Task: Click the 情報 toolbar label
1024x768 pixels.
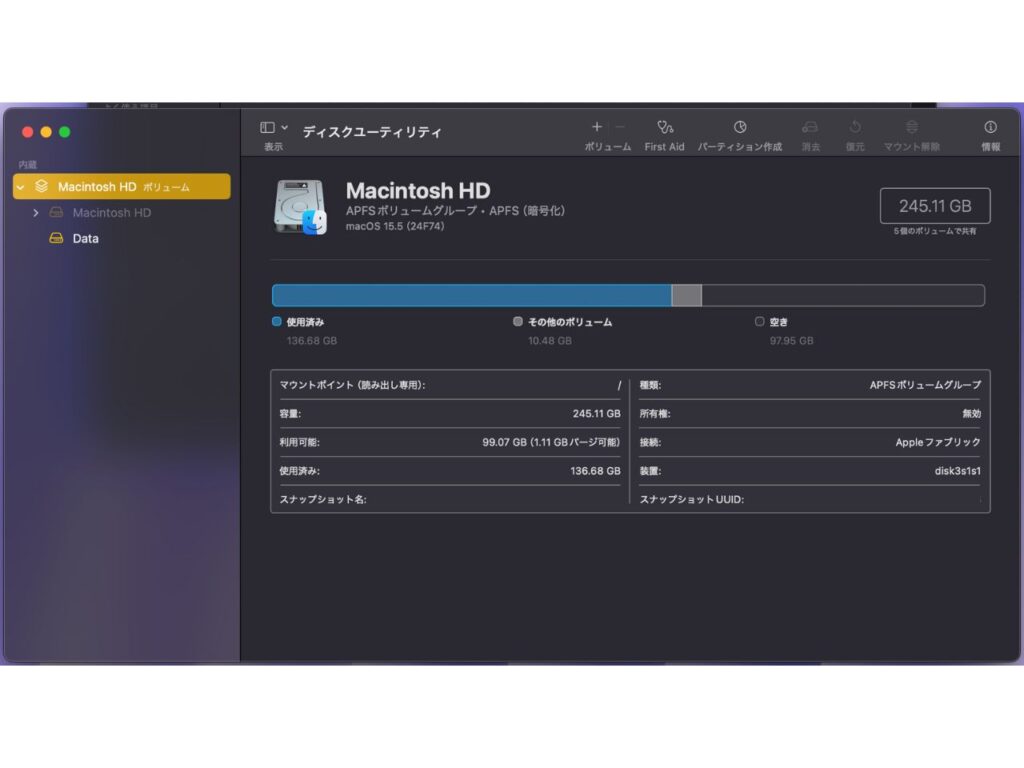Action: pyautogui.click(x=991, y=147)
